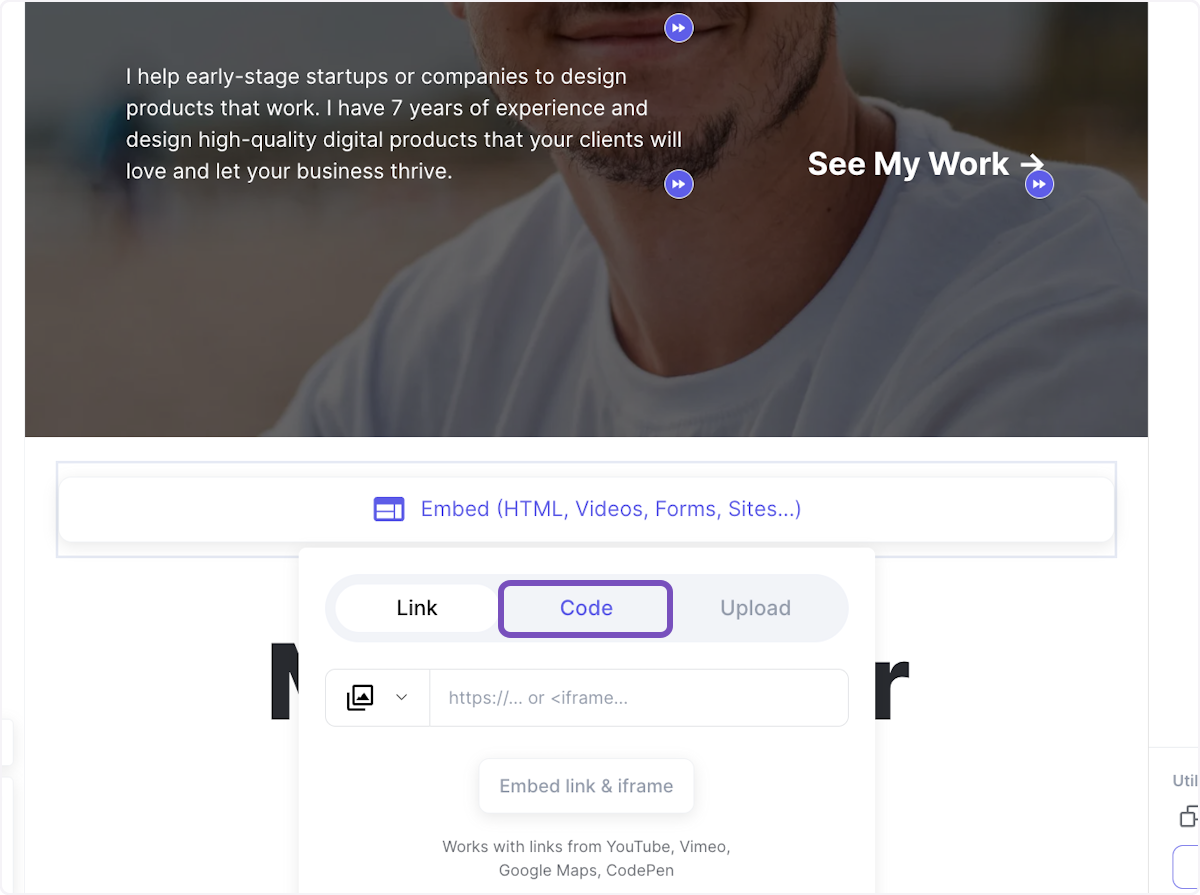Image resolution: width=1200 pixels, height=895 pixels.
Task: Select the Code tab
Action: (586, 608)
